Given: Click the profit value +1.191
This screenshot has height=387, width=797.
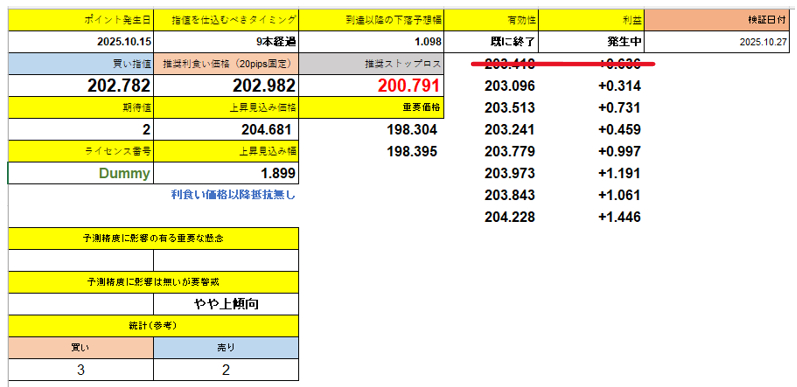Looking at the screenshot, I should pos(619,173).
